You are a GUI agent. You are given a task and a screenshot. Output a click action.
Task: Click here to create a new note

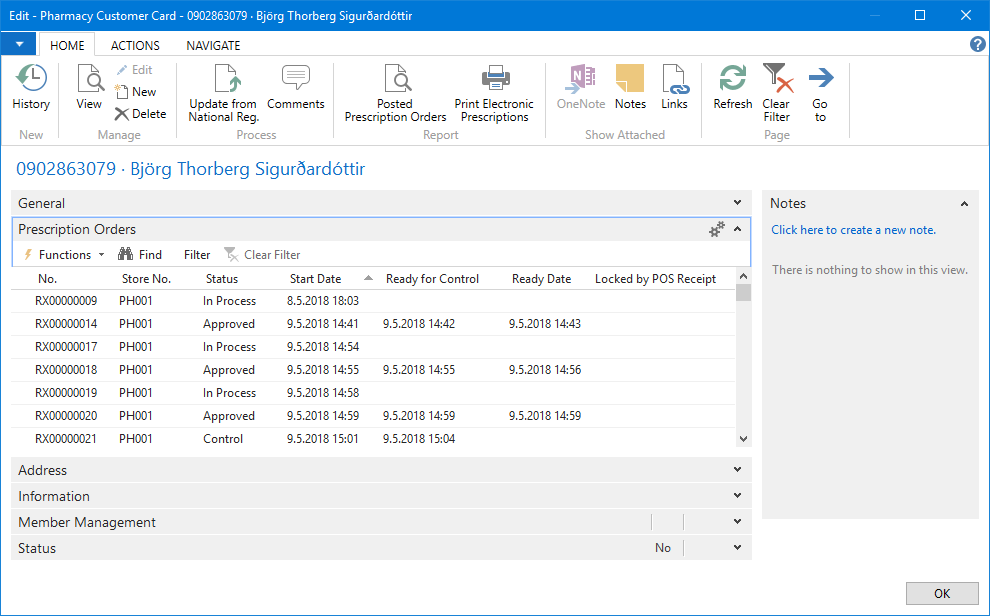[x=853, y=230]
